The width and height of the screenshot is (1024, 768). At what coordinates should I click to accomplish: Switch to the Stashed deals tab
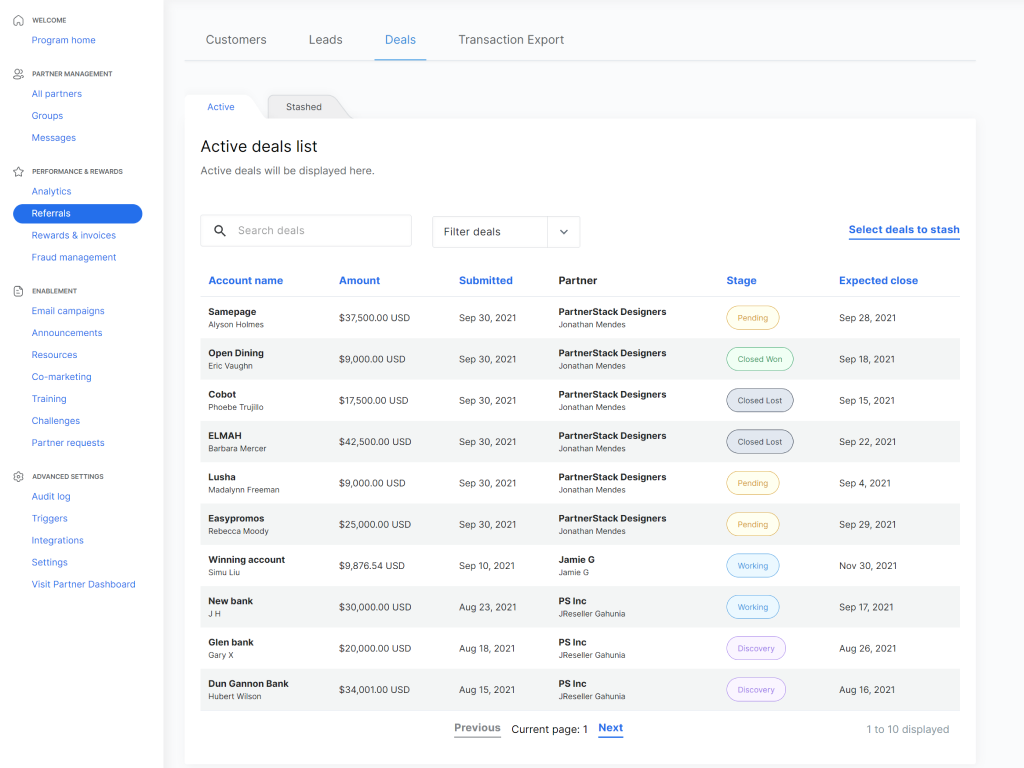pyautogui.click(x=304, y=107)
